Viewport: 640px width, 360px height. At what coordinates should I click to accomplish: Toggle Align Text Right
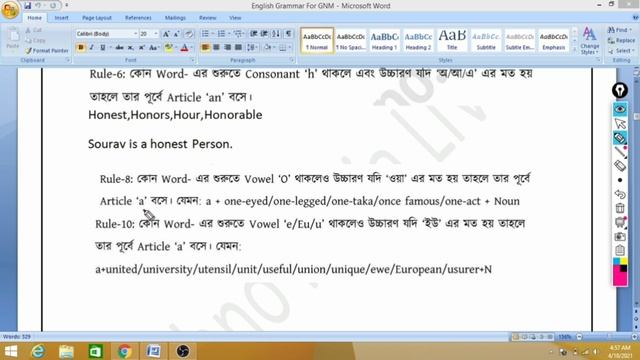pos(227,47)
